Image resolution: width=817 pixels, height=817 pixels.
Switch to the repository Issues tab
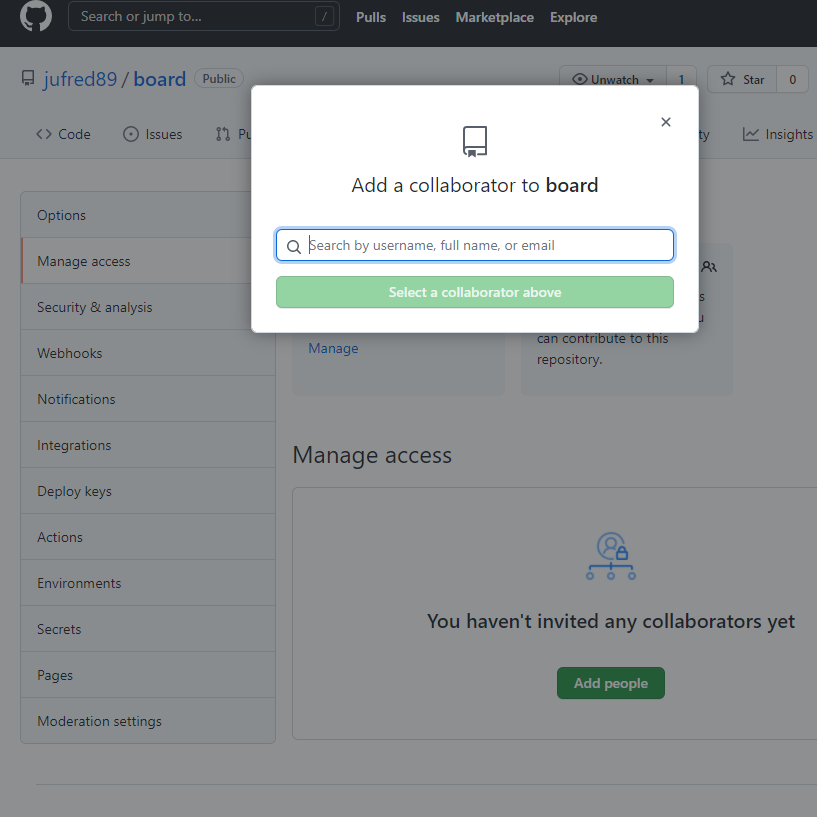click(x=153, y=134)
